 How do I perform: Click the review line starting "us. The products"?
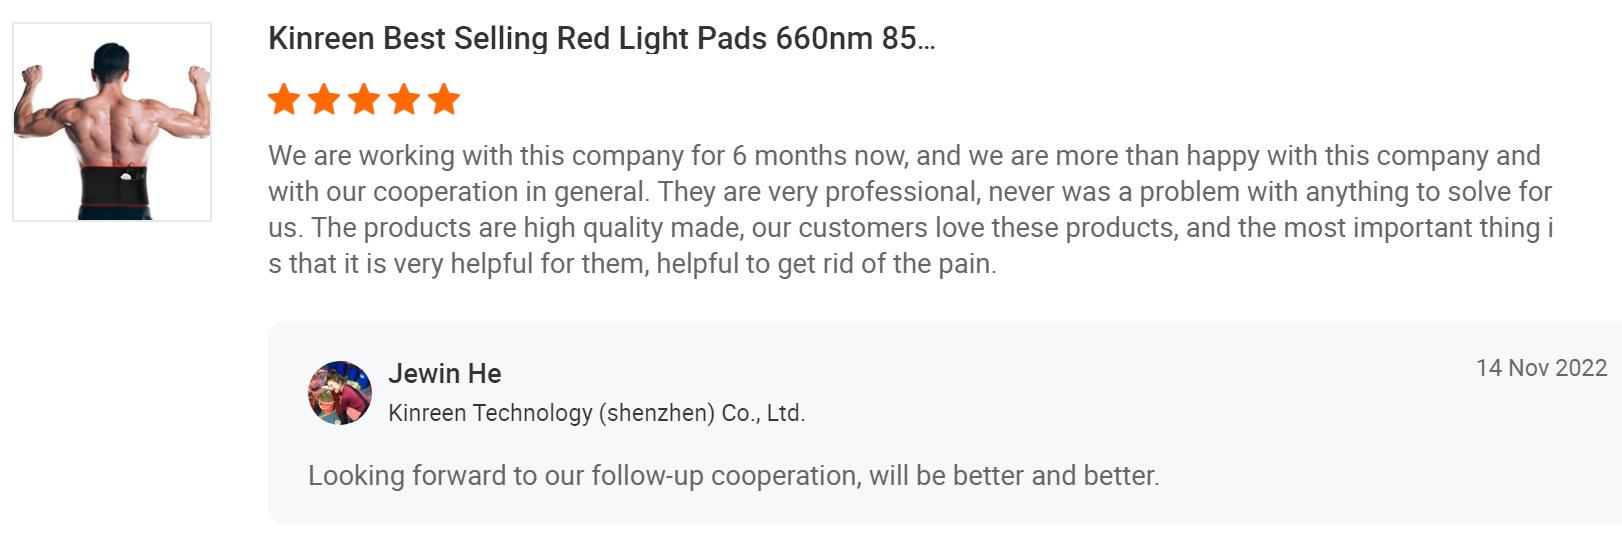point(910,228)
